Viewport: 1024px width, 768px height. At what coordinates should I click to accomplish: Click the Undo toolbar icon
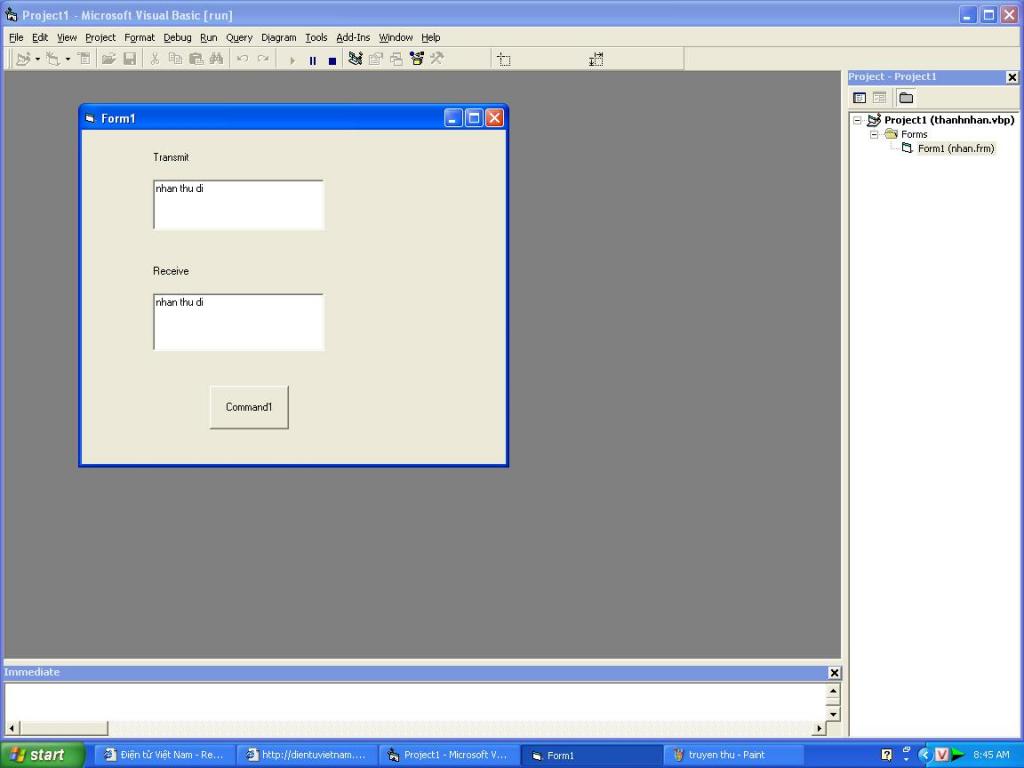point(242,59)
